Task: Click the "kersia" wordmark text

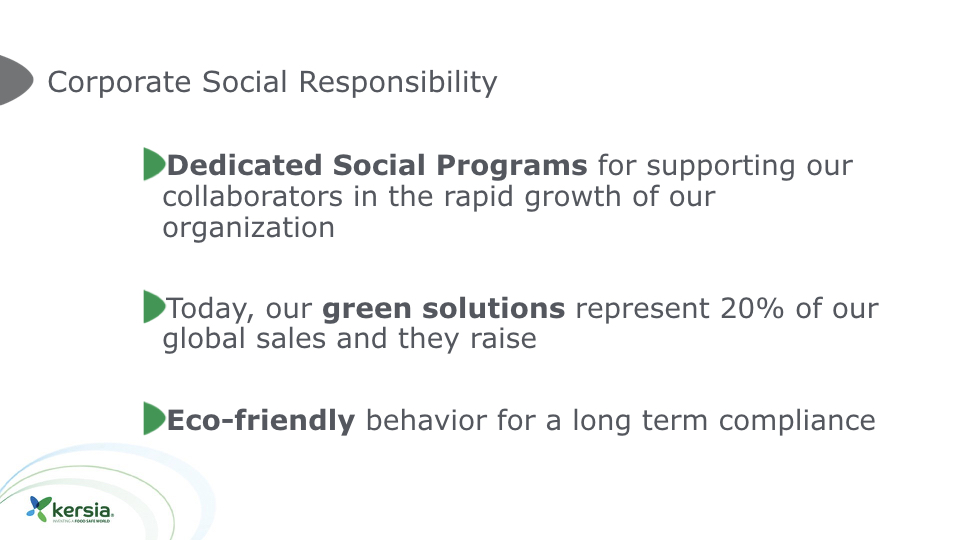Action: 83,508
